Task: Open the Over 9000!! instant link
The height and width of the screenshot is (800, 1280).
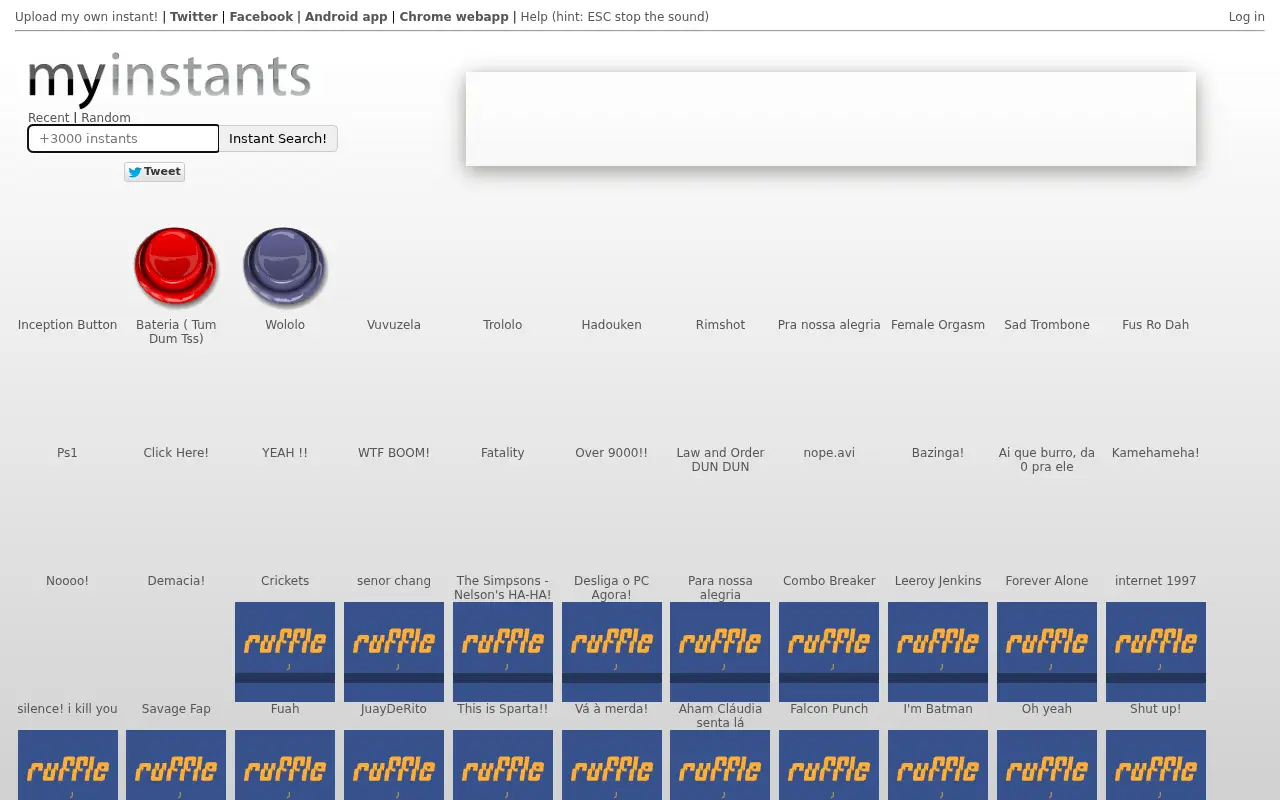Action: point(612,453)
